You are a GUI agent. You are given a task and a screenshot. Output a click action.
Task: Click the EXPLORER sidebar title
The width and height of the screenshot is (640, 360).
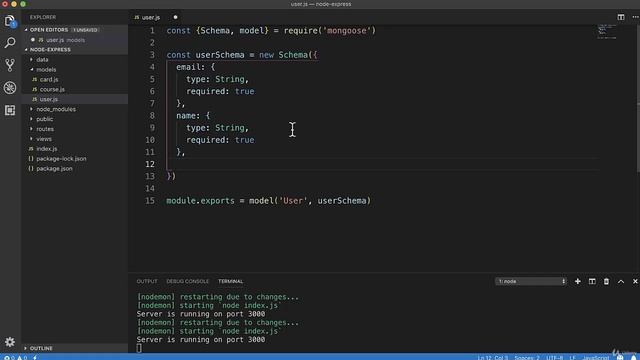tap(43, 17)
